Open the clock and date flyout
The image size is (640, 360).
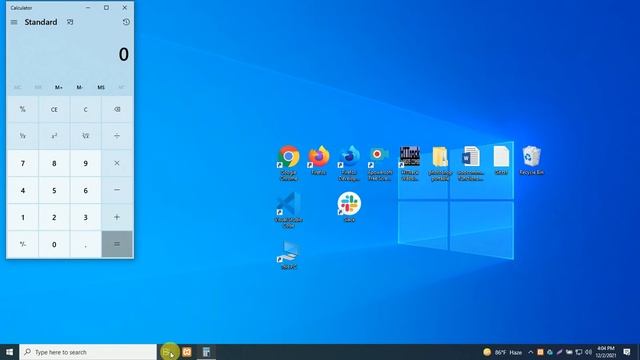point(606,352)
